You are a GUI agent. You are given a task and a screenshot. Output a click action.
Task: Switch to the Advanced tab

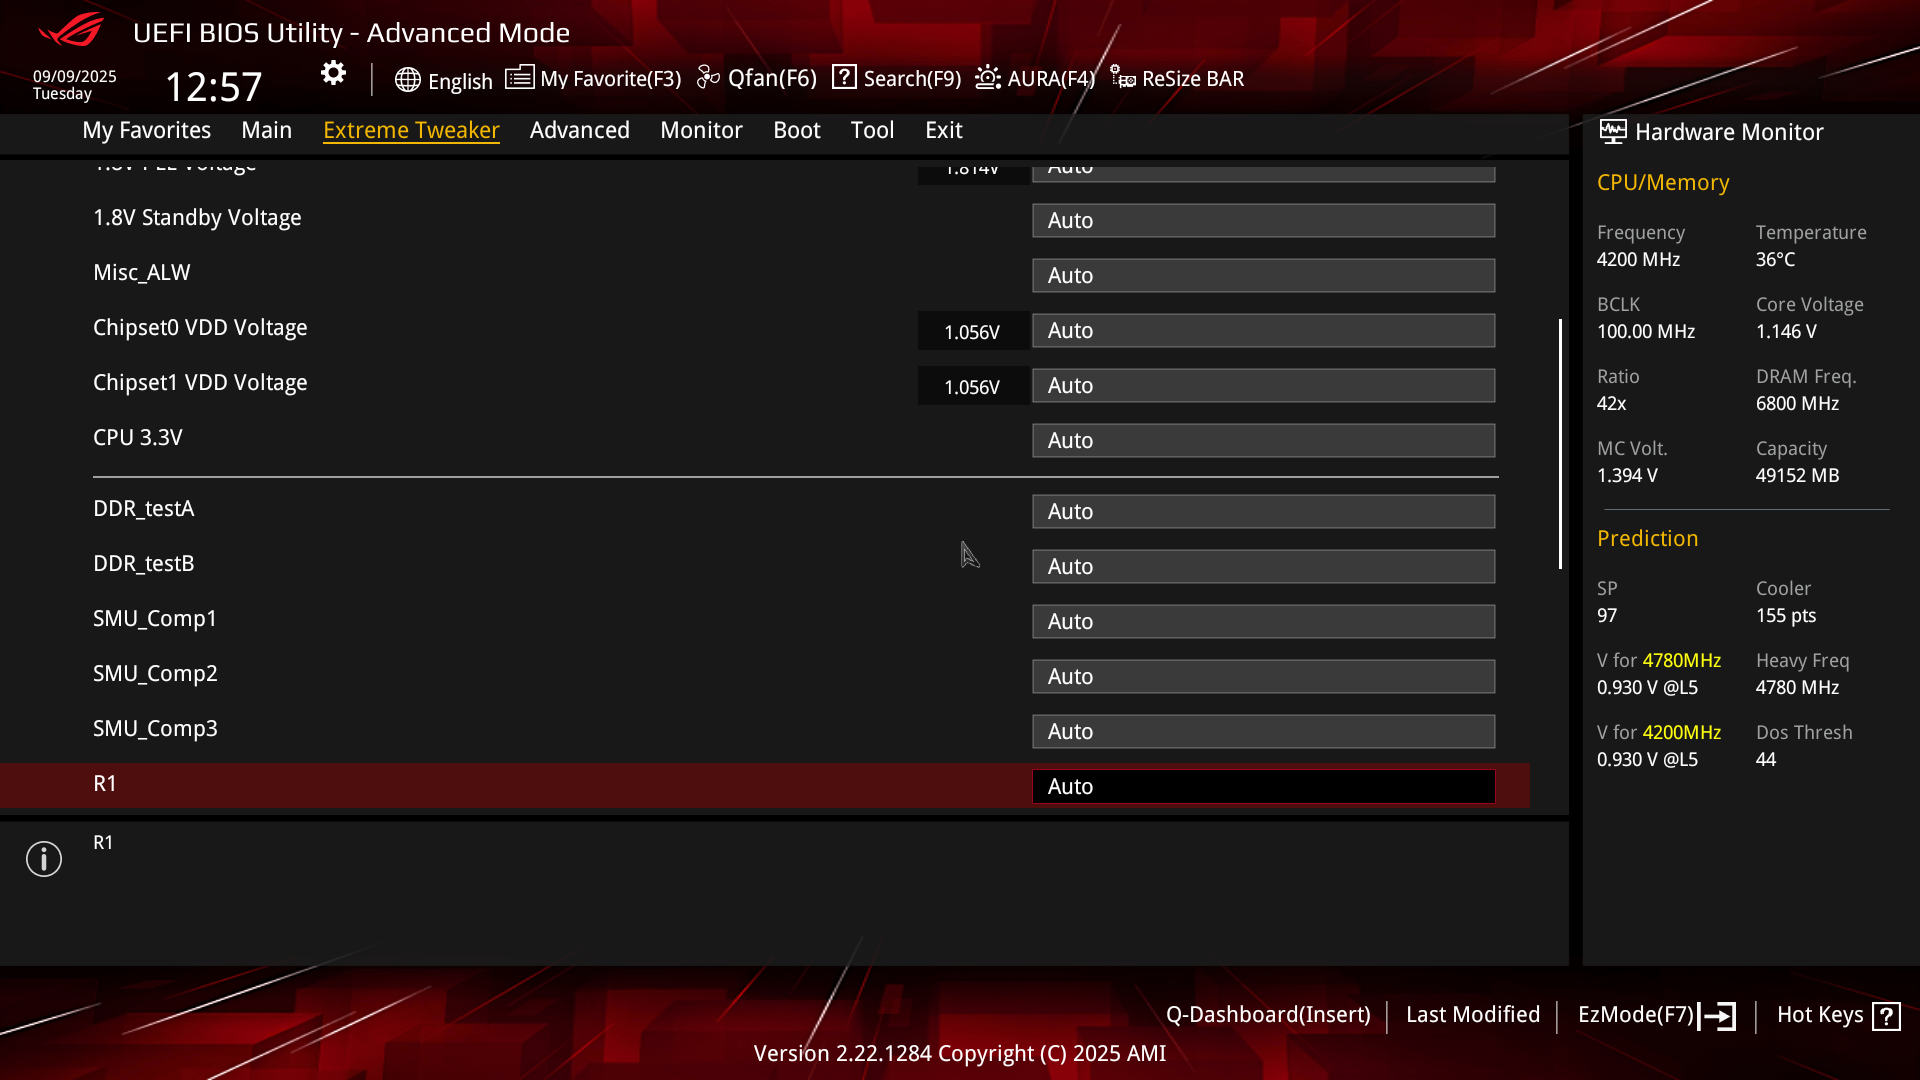[x=579, y=130]
